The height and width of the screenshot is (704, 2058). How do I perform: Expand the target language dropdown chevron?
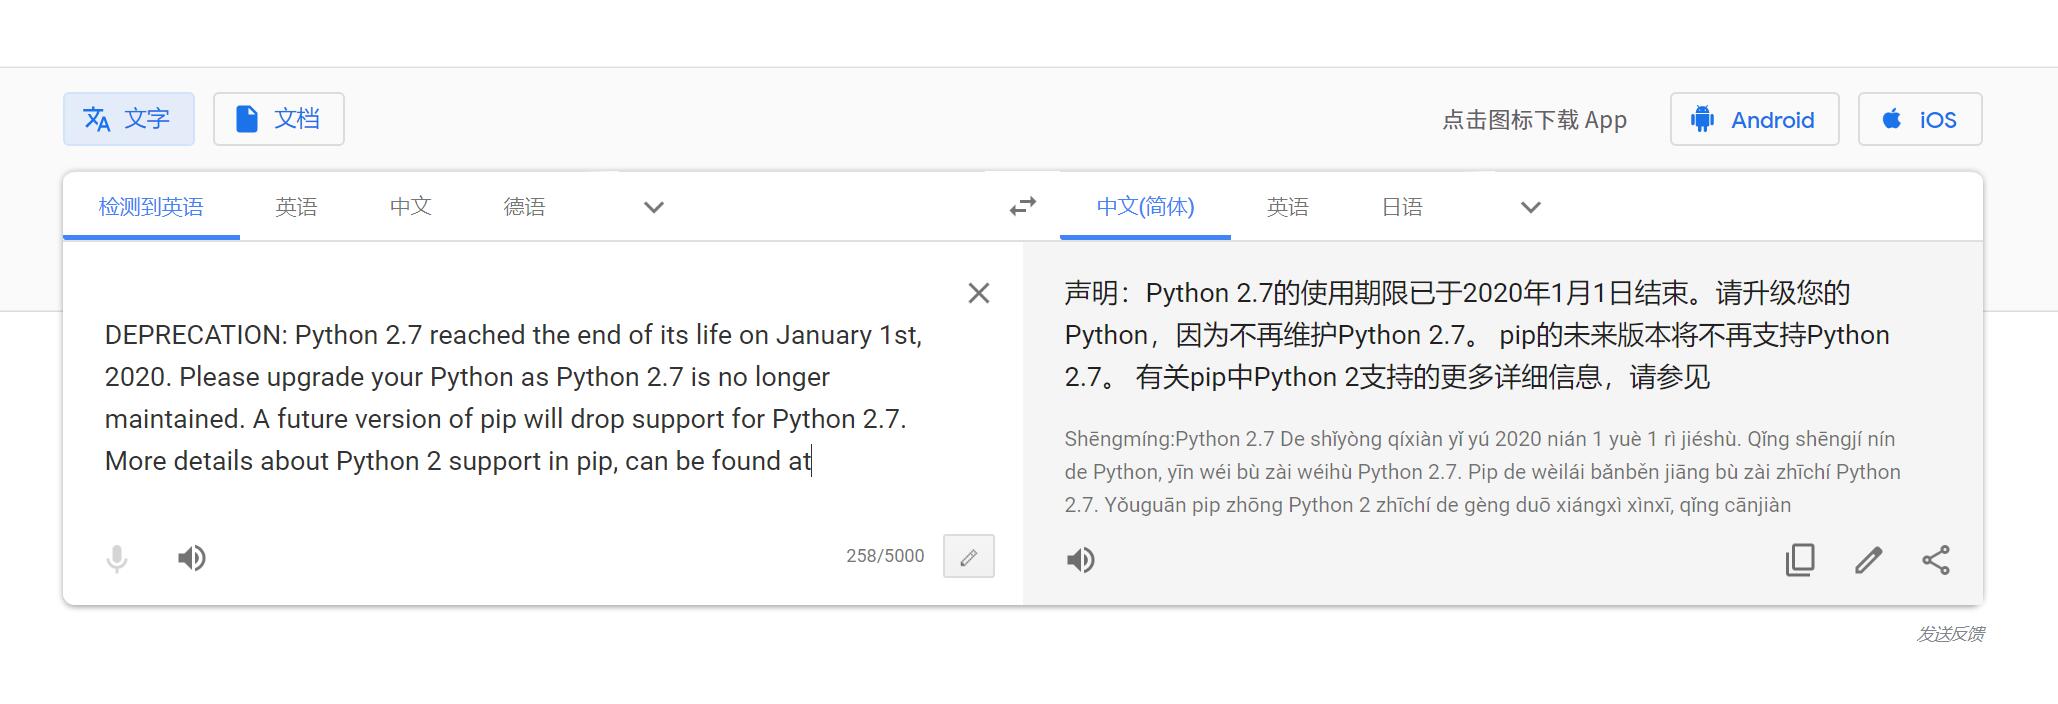click(x=1531, y=207)
